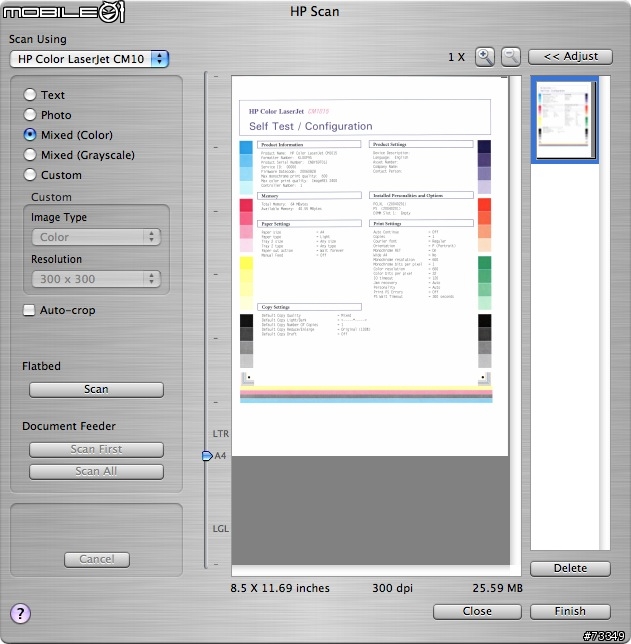Click the Close button
Image resolution: width=631 pixels, height=644 pixels.
tap(477, 612)
